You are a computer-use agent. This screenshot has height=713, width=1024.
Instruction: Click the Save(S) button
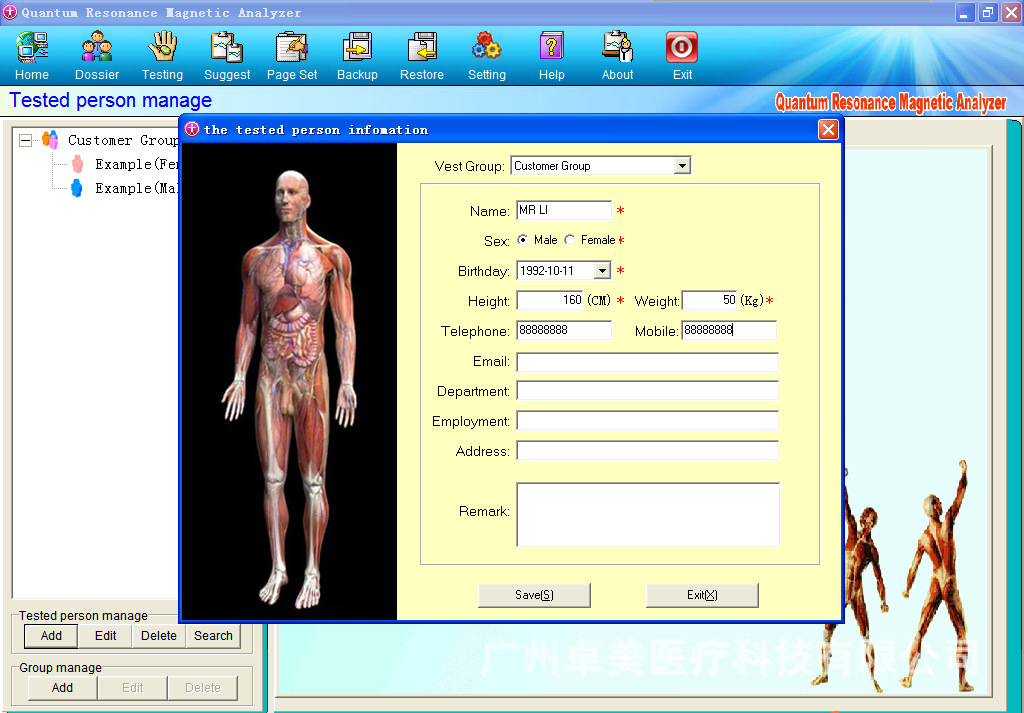coord(534,595)
